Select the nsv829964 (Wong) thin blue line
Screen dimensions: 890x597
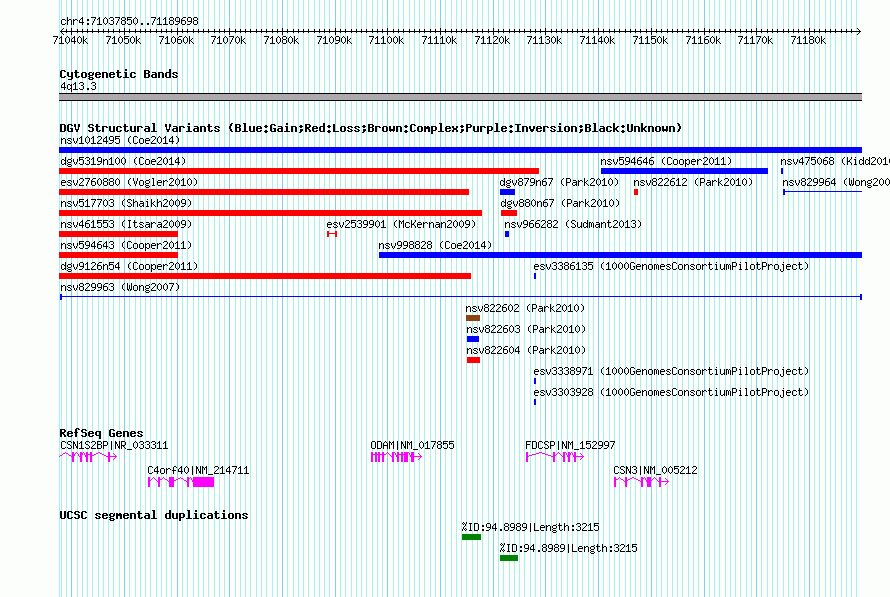(x=822, y=192)
